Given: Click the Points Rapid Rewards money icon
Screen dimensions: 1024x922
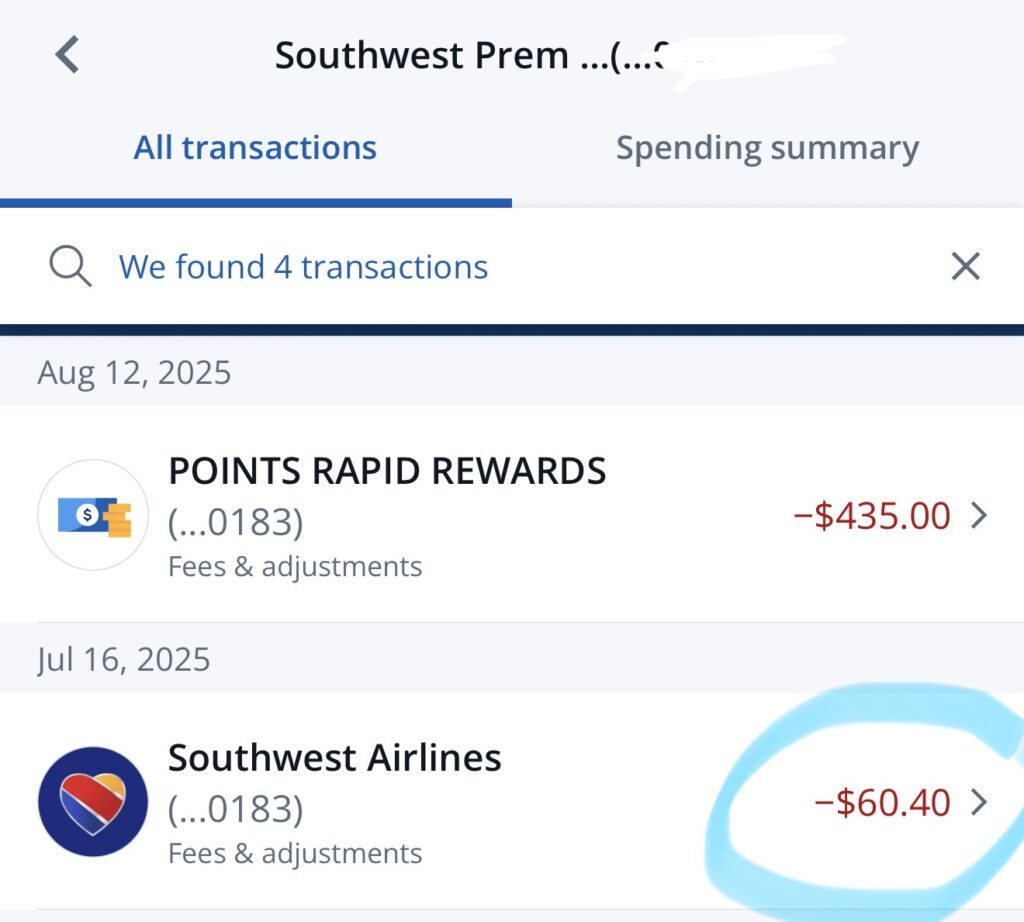Looking at the screenshot, I should [92, 515].
